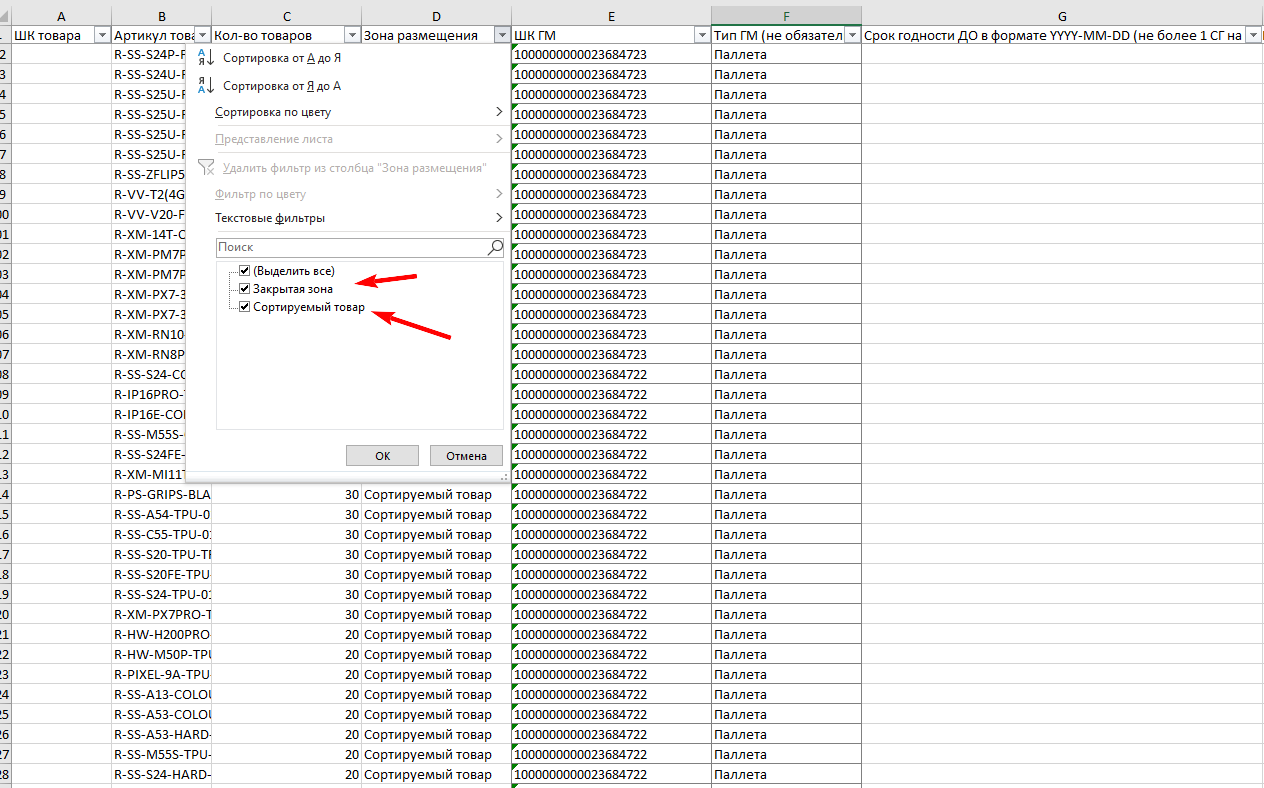Uncheck the Сортируемый товар checkbox

click(244, 307)
